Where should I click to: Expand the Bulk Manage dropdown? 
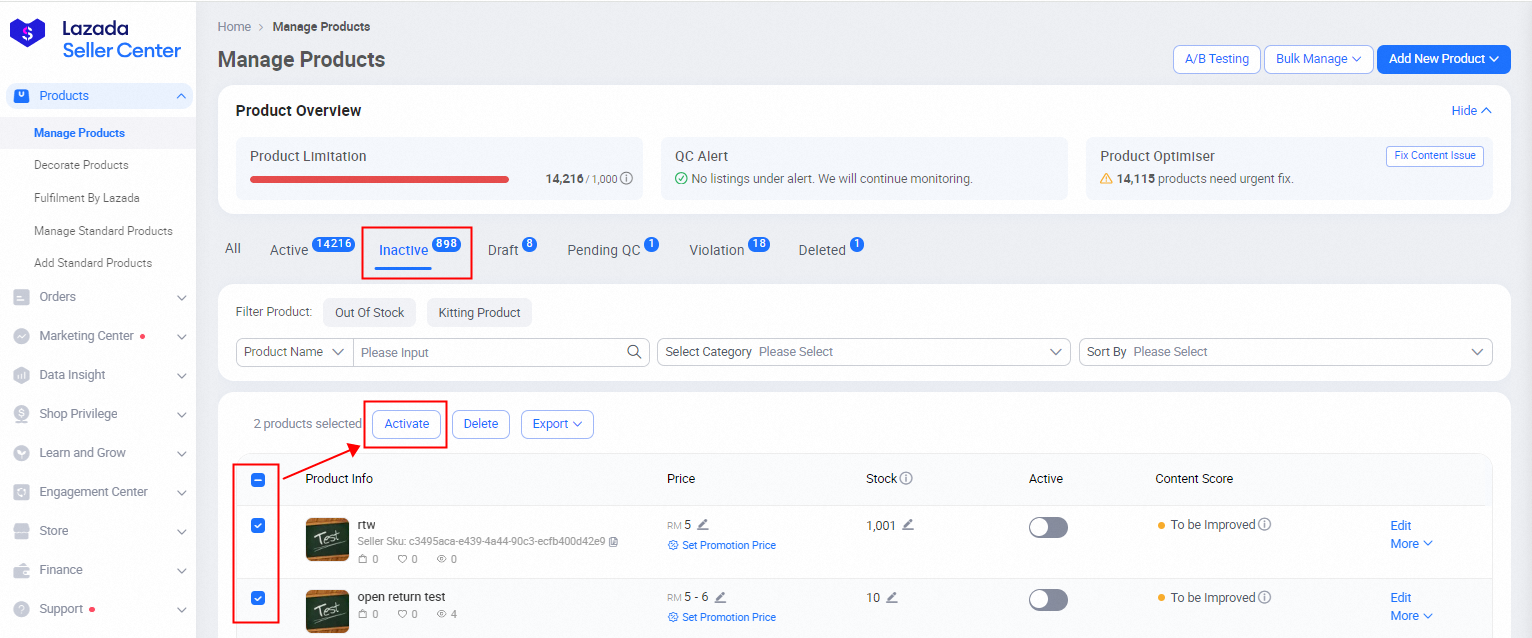coord(1318,59)
